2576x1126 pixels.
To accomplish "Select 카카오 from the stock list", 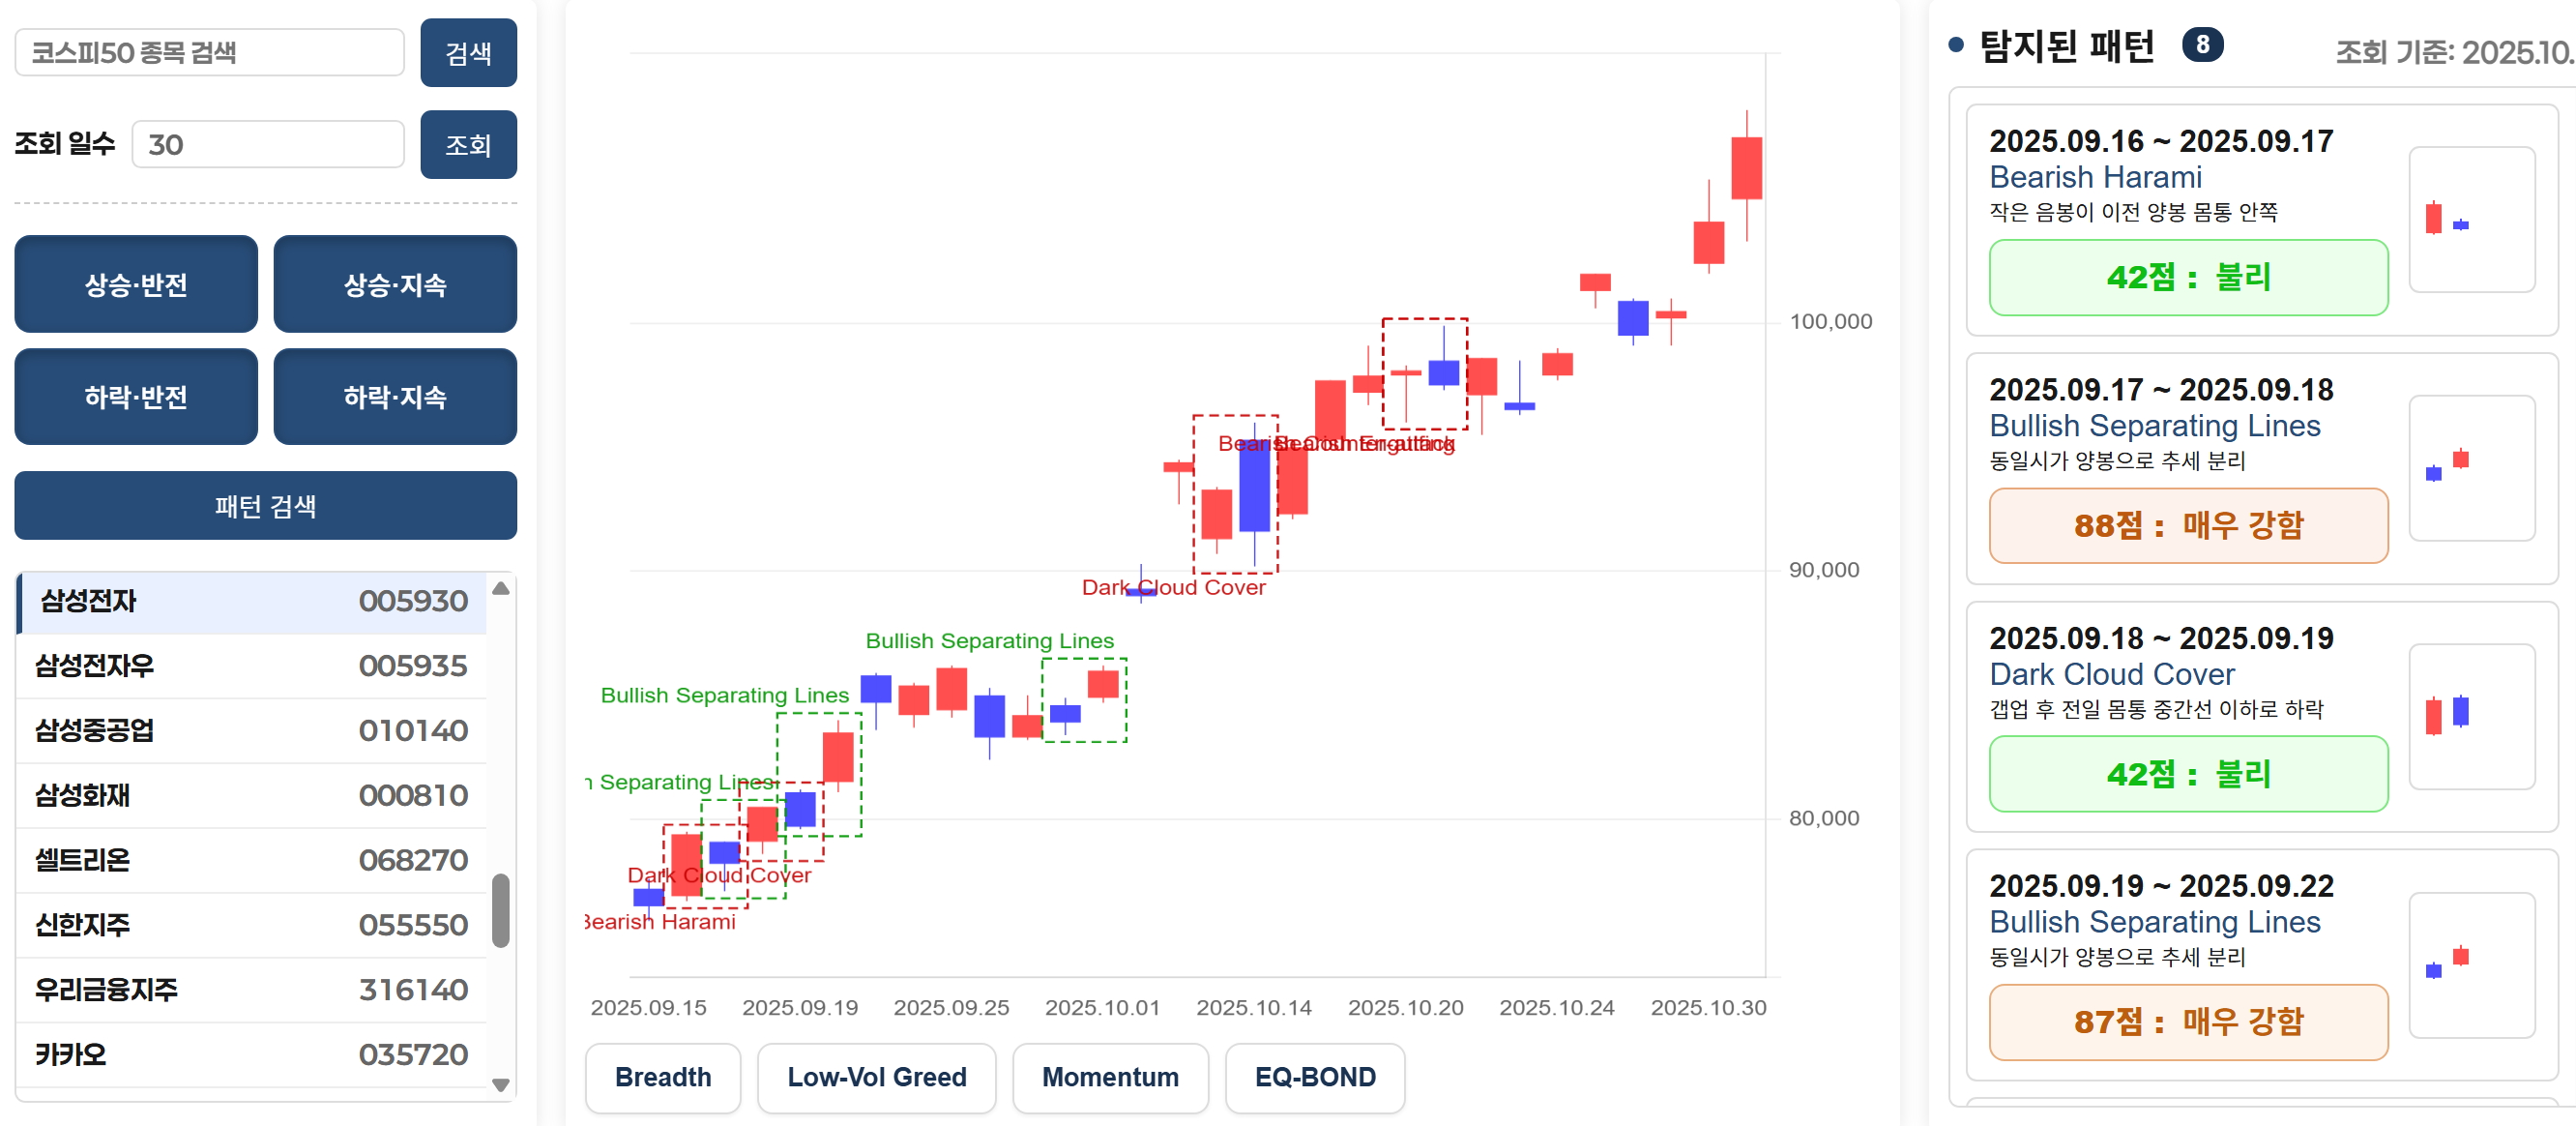I will (250, 1054).
